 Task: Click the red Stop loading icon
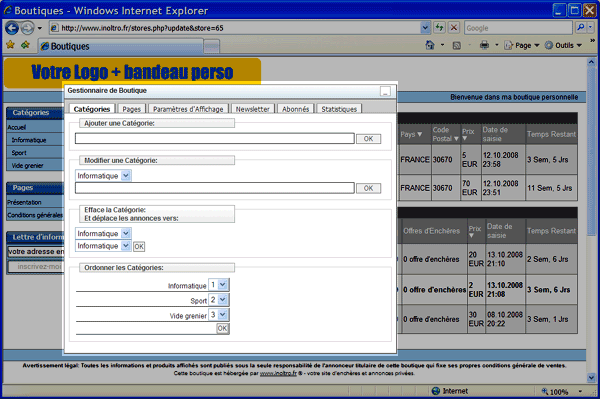coord(454,28)
